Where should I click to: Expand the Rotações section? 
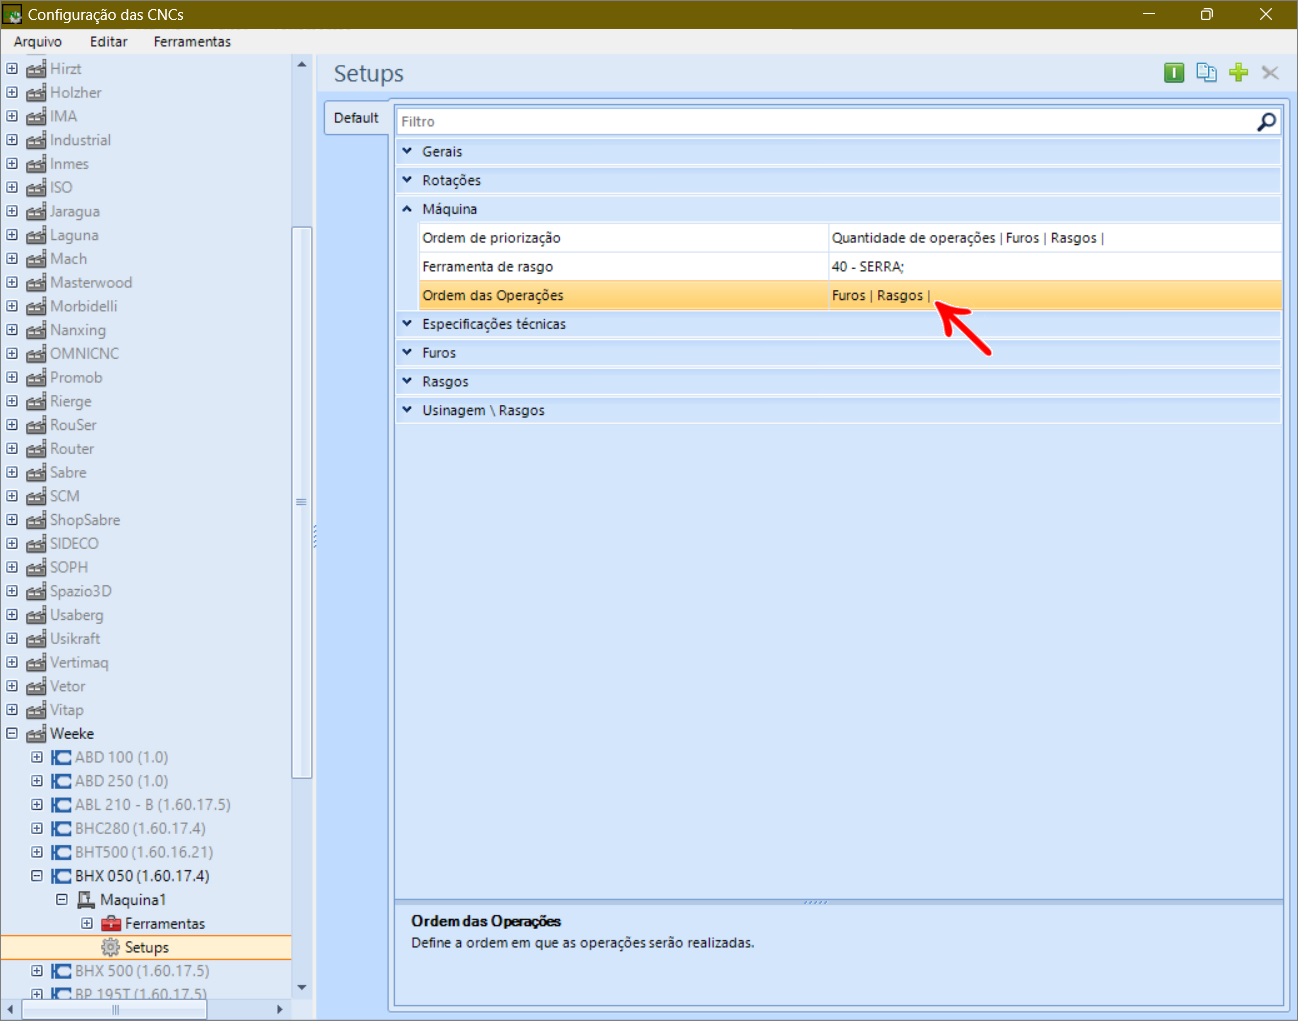pyautogui.click(x=407, y=181)
